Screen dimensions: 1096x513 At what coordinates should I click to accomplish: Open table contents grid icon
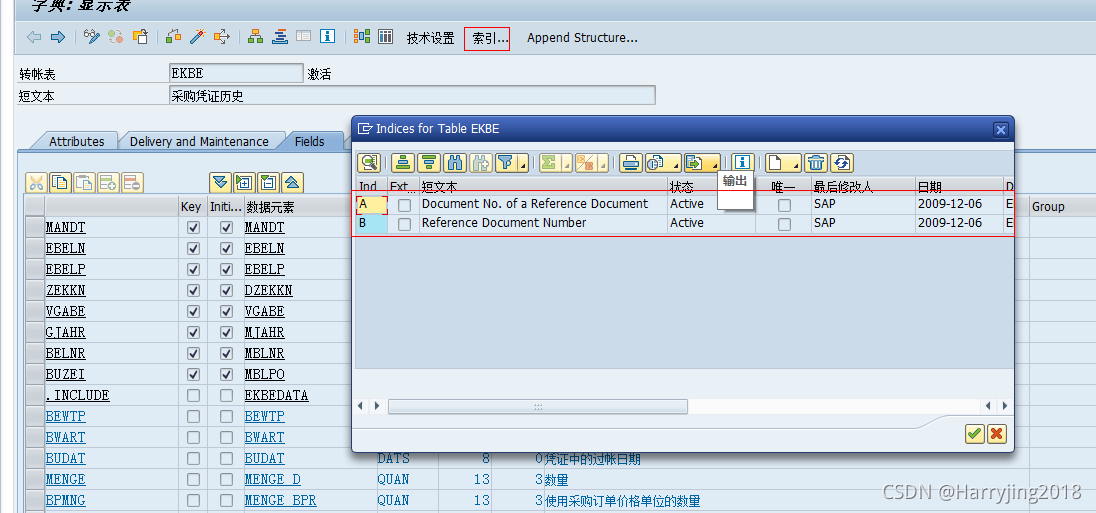(x=386, y=37)
